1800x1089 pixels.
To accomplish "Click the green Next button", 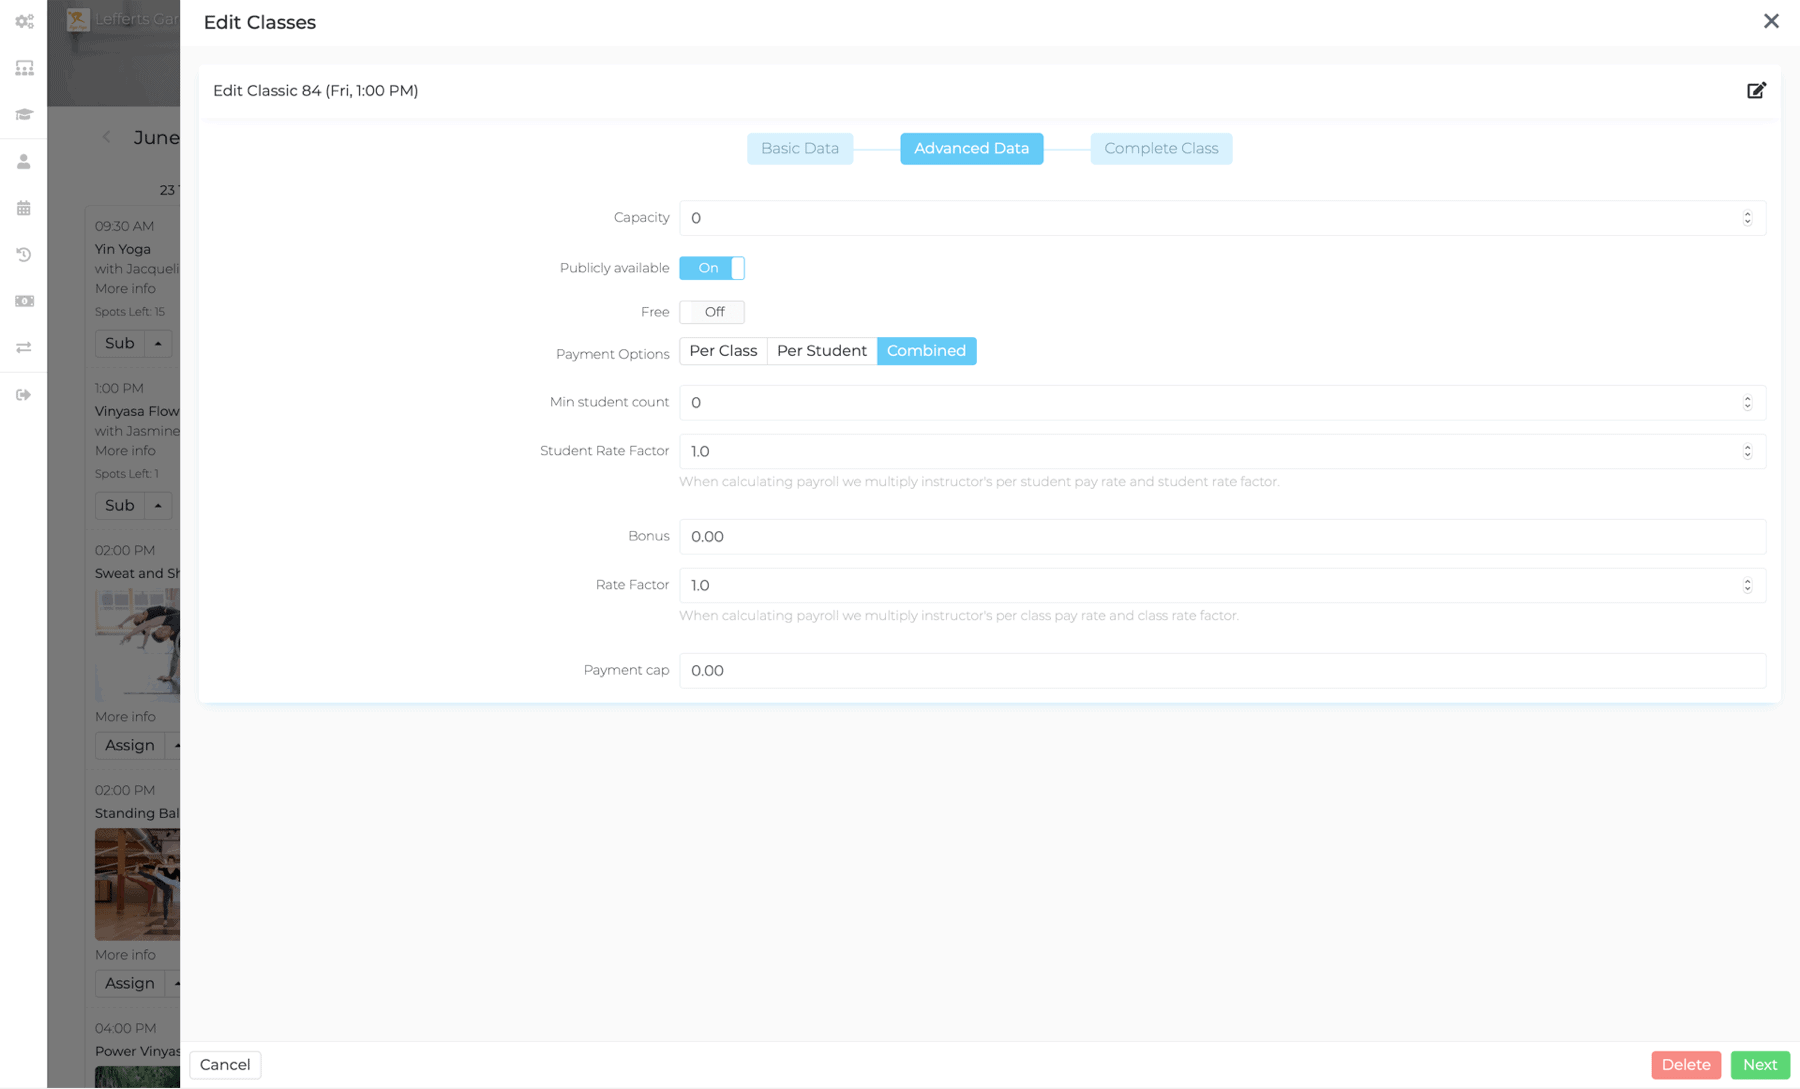I will click(x=1760, y=1065).
